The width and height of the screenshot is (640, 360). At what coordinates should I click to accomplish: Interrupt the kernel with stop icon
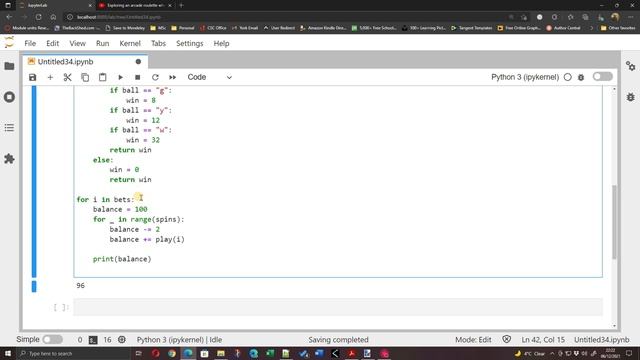click(138, 77)
